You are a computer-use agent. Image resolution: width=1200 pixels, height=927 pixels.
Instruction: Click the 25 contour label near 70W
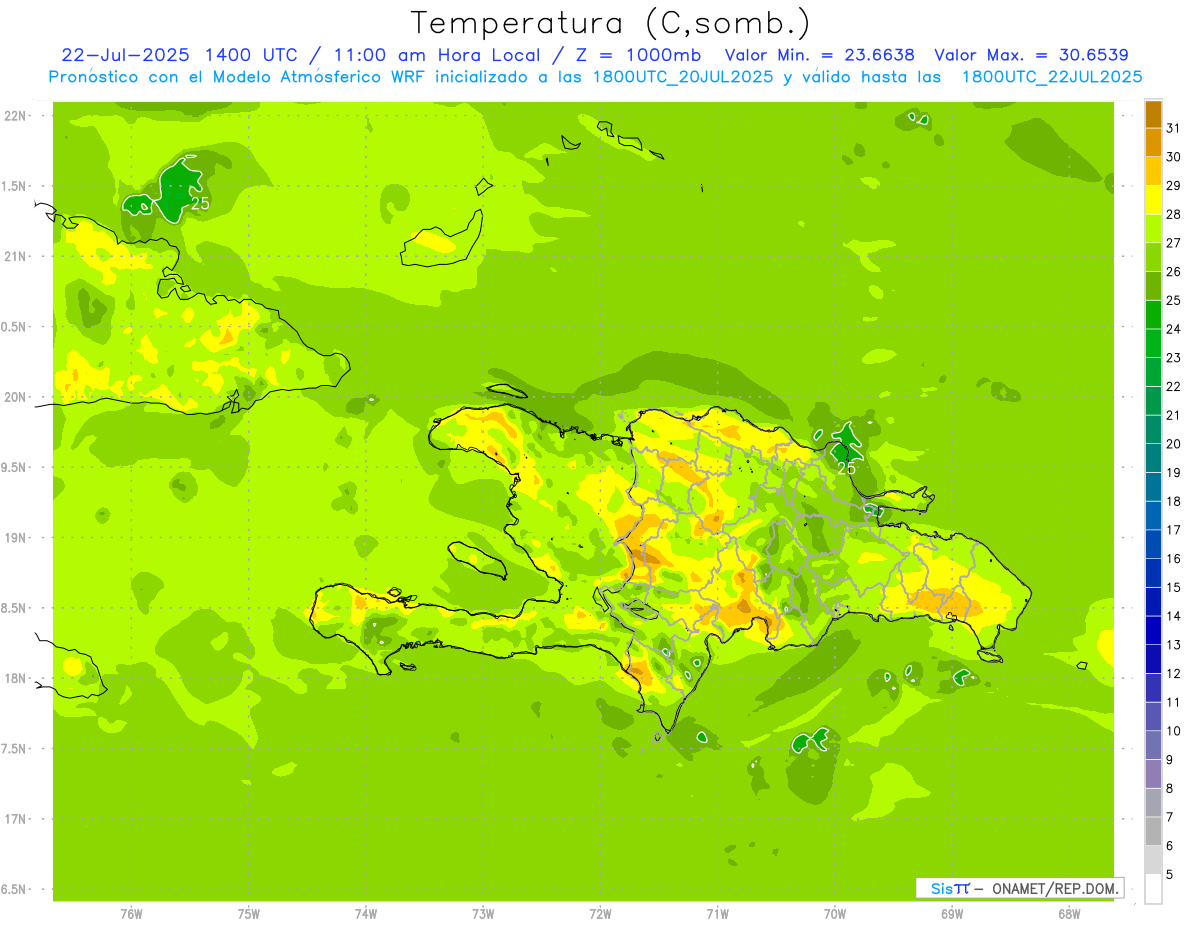point(846,468)
